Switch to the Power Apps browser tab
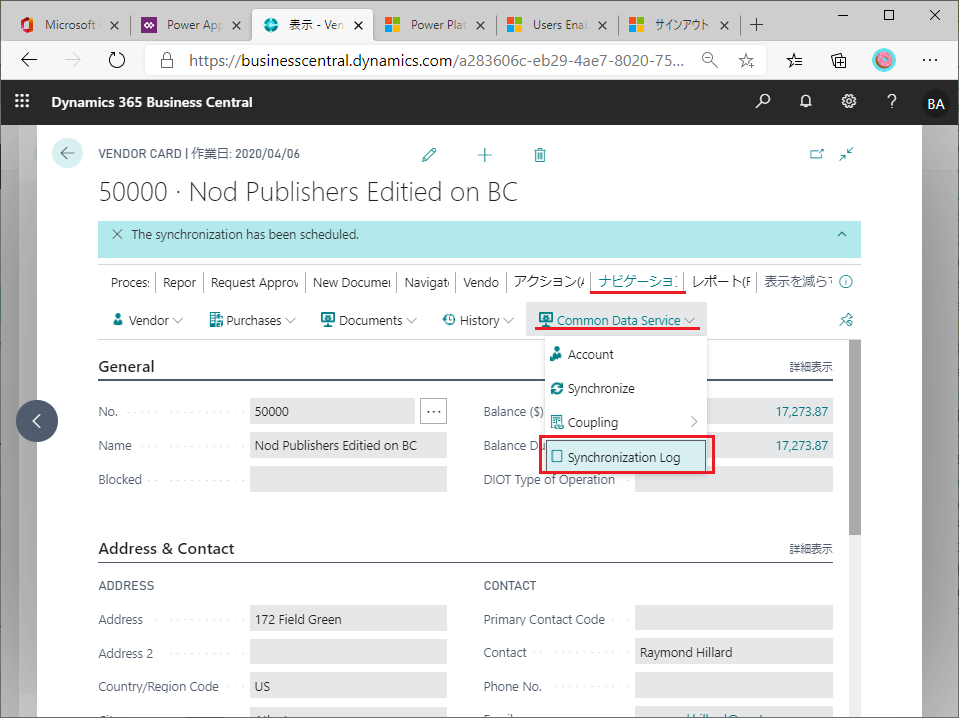This screenshot has height=718, width=959. tap(192, 24)
